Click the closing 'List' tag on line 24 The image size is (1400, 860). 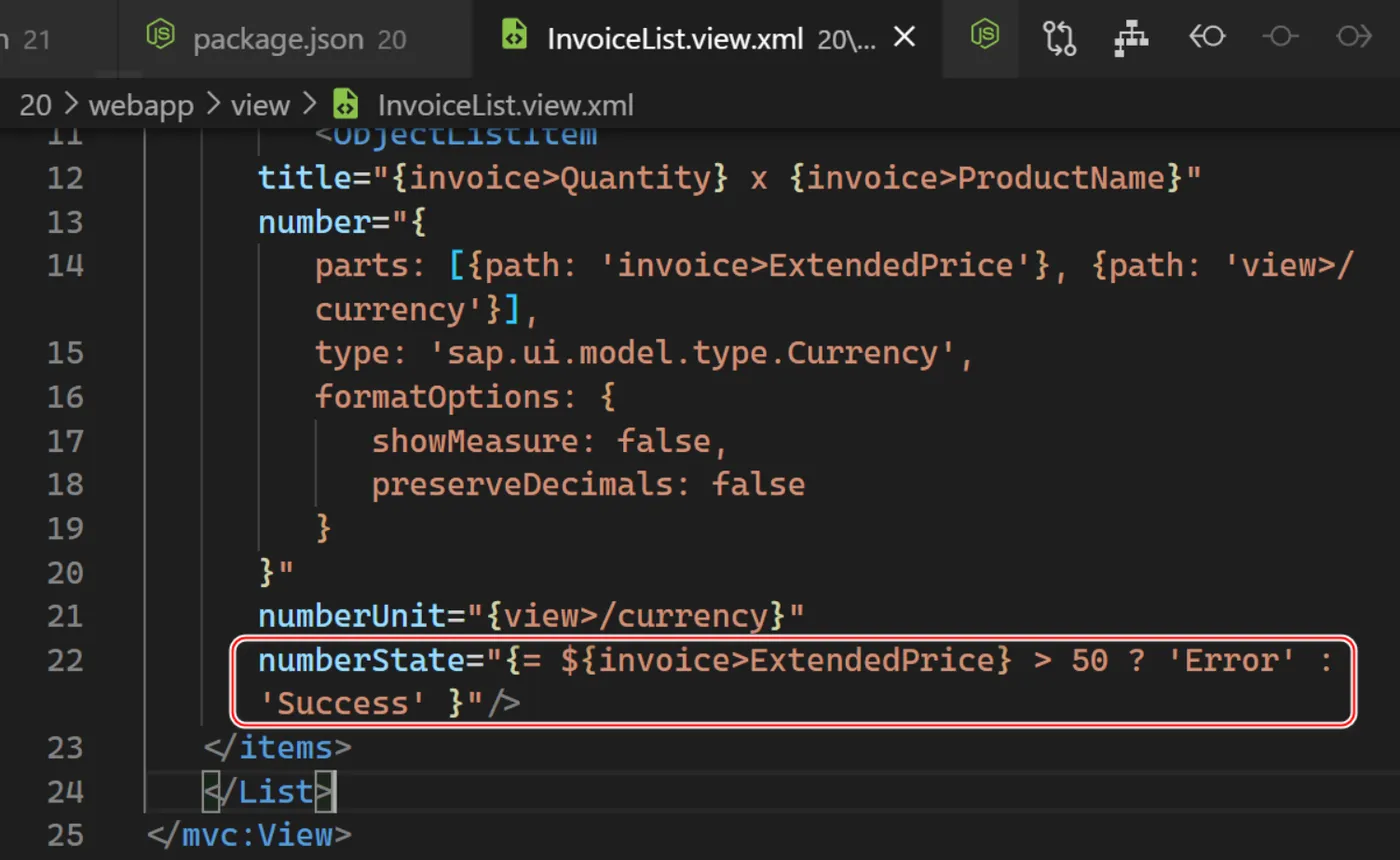pos(268,791)
